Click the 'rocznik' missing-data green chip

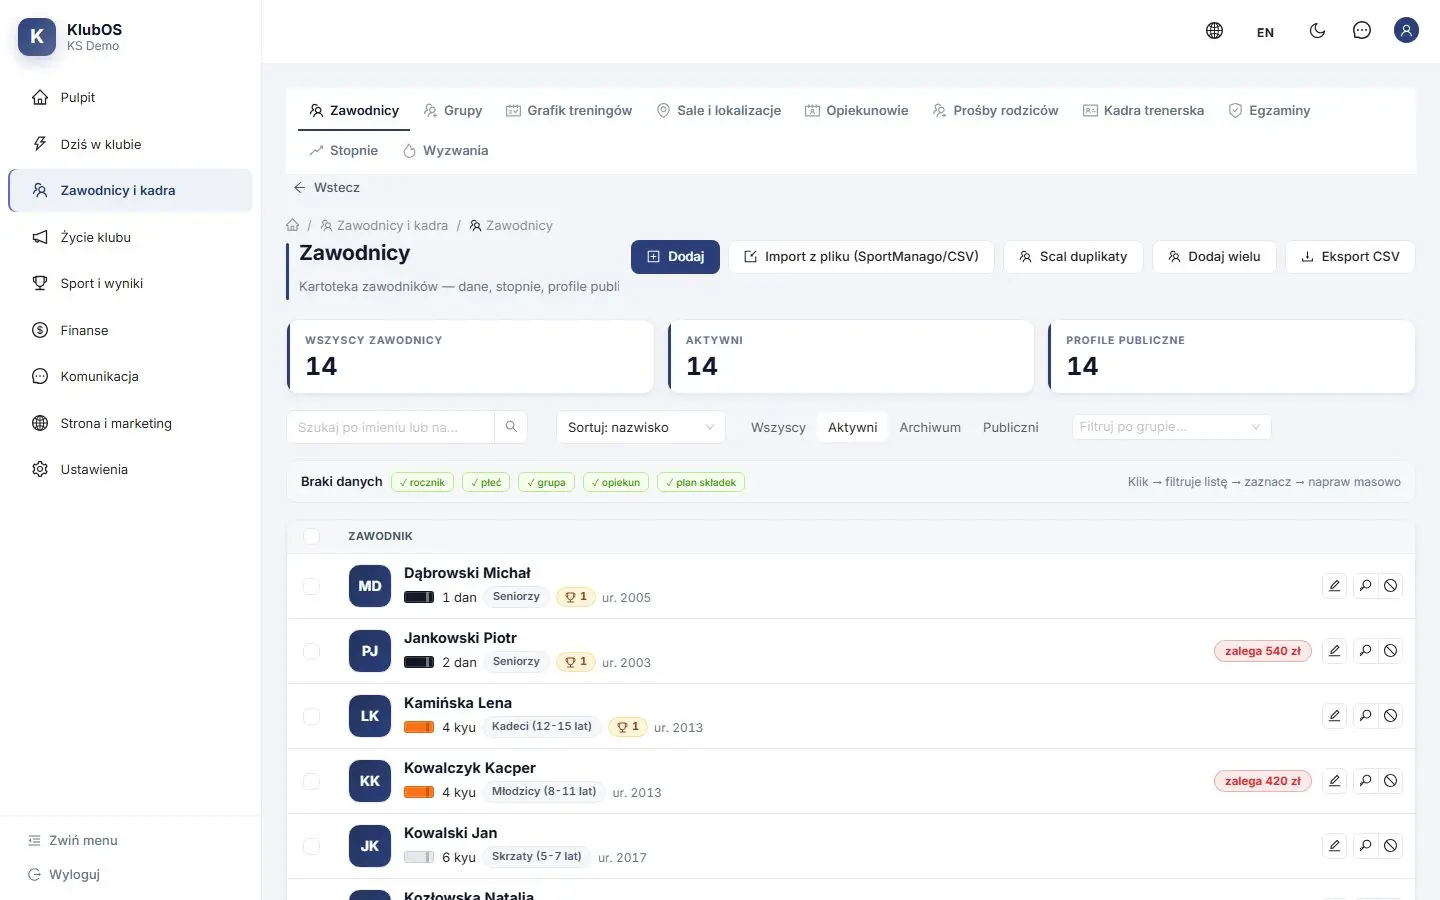point(422,482)
